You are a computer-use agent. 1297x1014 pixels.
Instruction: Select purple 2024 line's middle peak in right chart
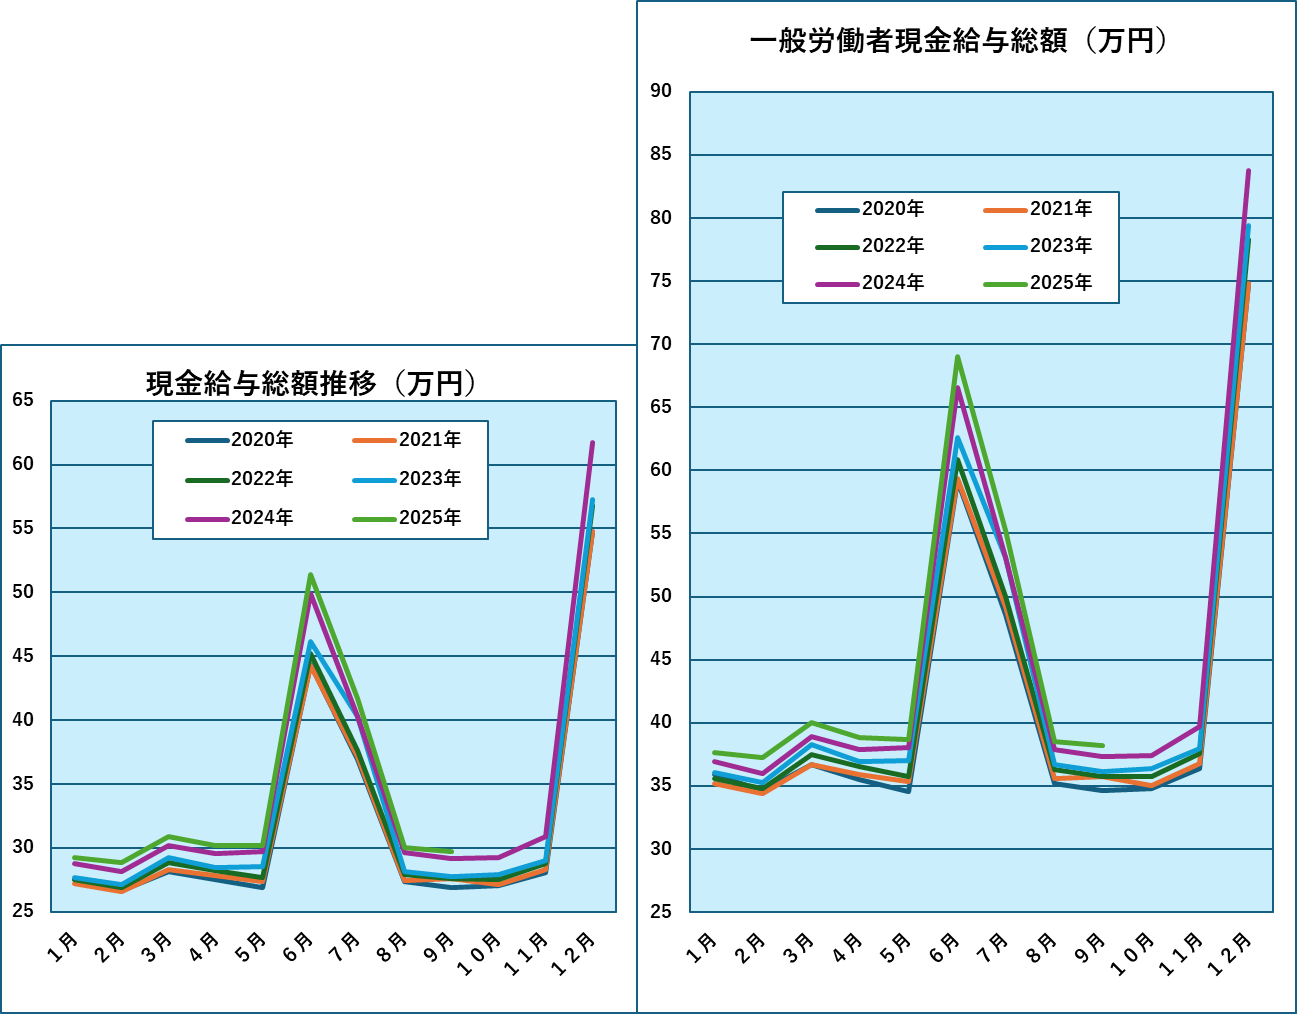click(x=958, y=388)
